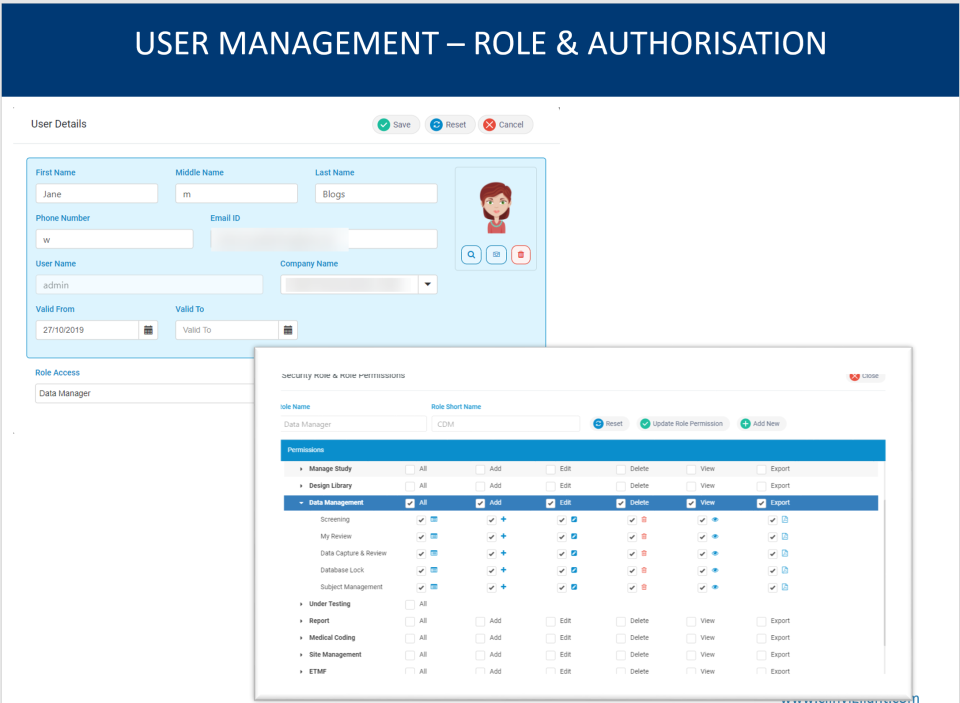Open the Valid From calendar picker
Viewport: 960px width, 703px height.
pyautogui.click(x=148, y=329)
